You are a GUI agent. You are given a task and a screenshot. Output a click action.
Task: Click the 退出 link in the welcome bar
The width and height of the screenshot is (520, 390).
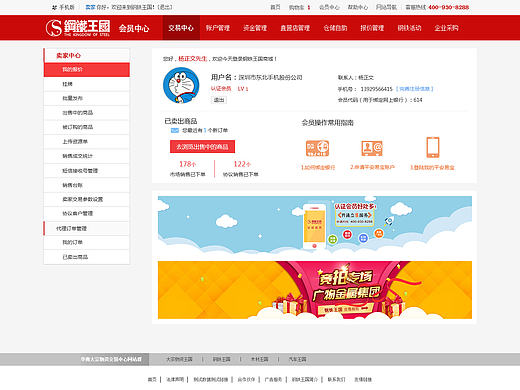click(166, 7)
